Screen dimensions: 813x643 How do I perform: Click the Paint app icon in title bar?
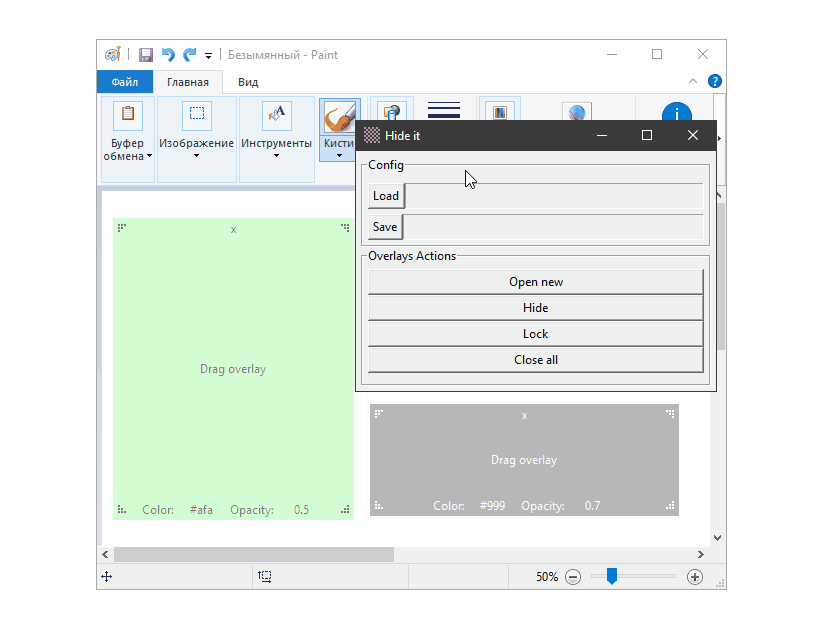click(113, 54)
